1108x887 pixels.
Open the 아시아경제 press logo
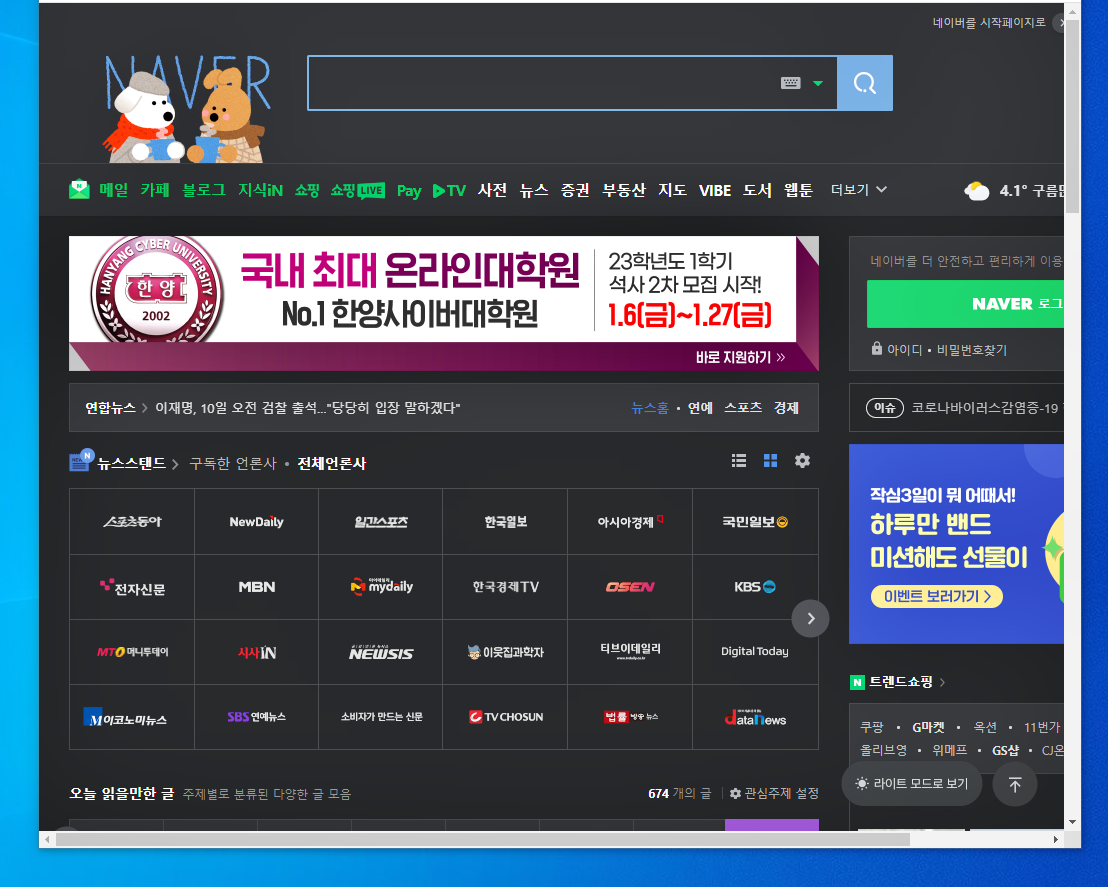[630, 522]
